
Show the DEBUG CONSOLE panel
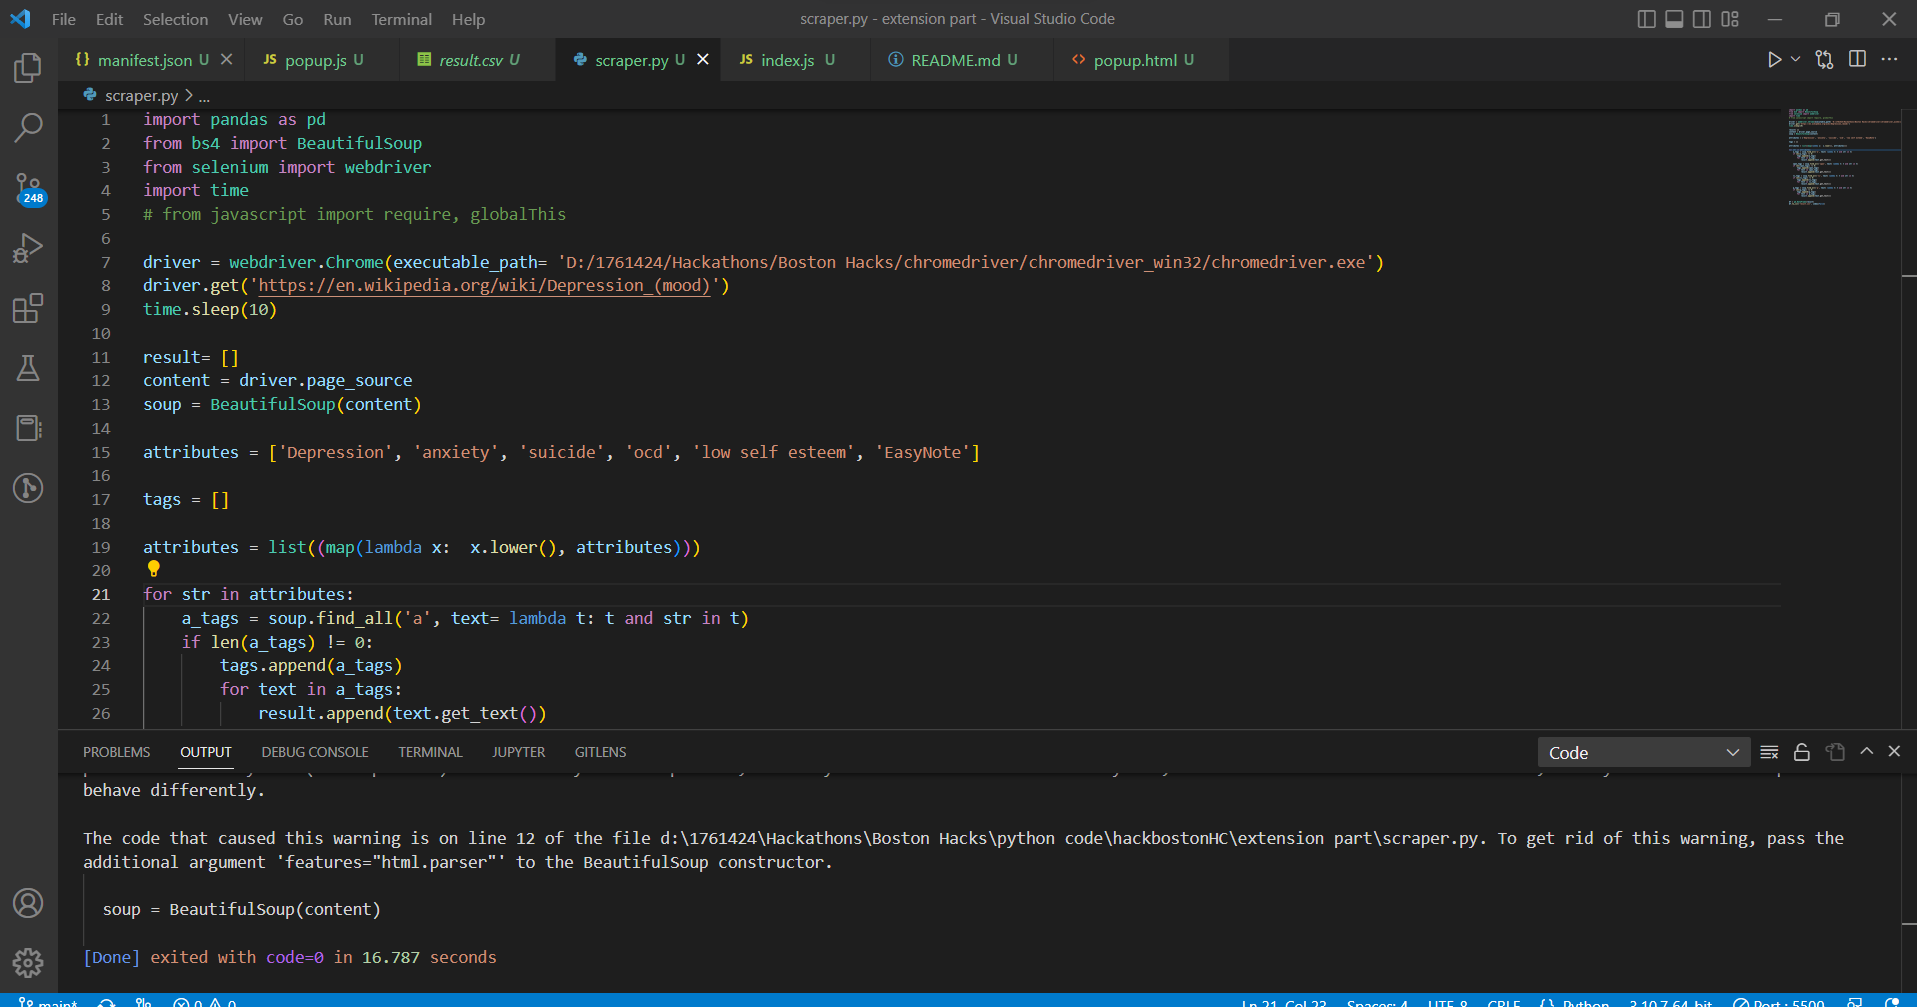tap(315, 752)
